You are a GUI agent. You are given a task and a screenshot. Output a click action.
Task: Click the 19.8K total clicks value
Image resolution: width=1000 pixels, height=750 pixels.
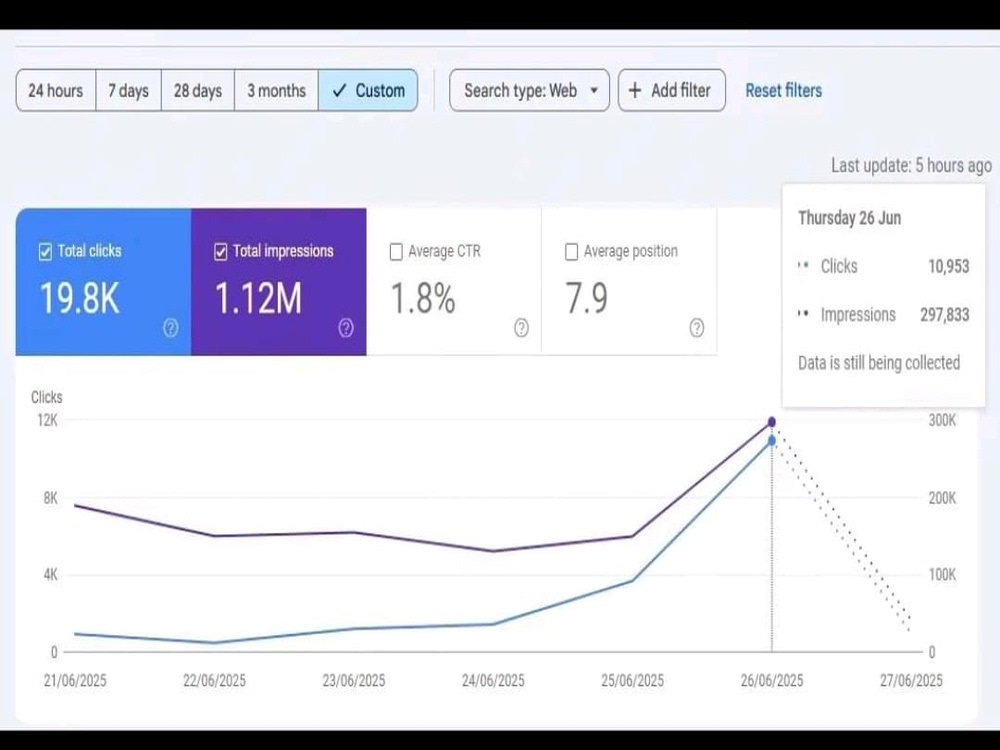(x=79, y=298)
